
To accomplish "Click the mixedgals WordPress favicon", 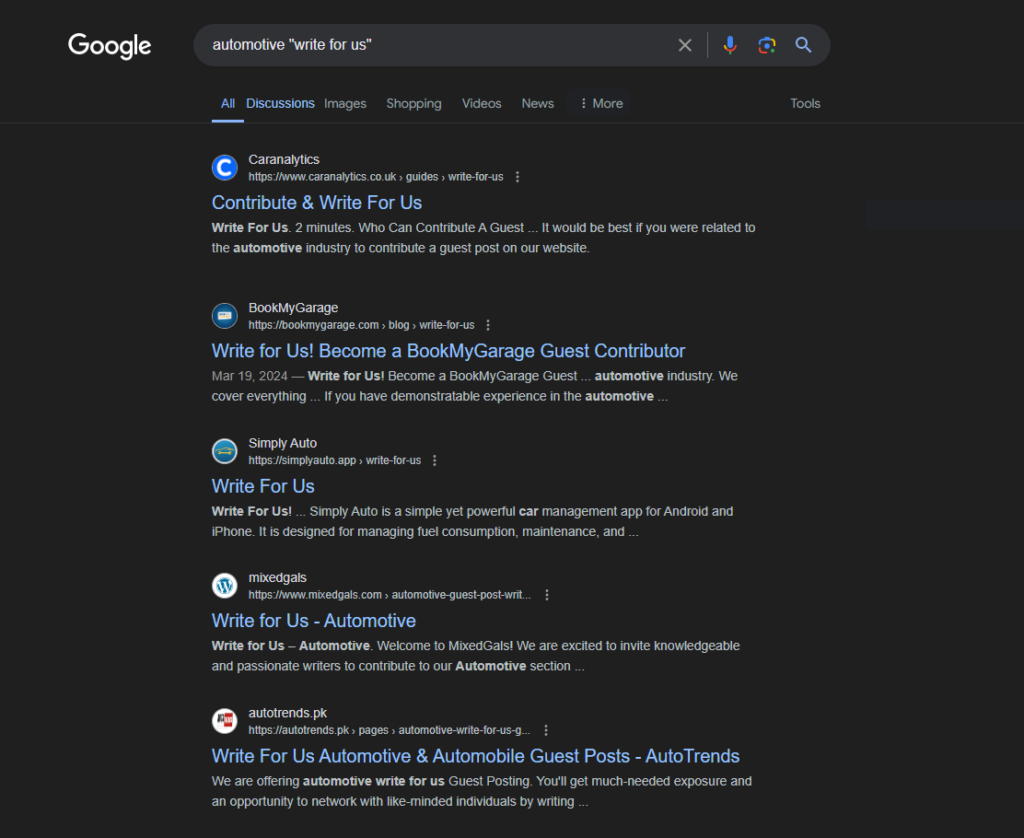I will (x=224, y=586).
